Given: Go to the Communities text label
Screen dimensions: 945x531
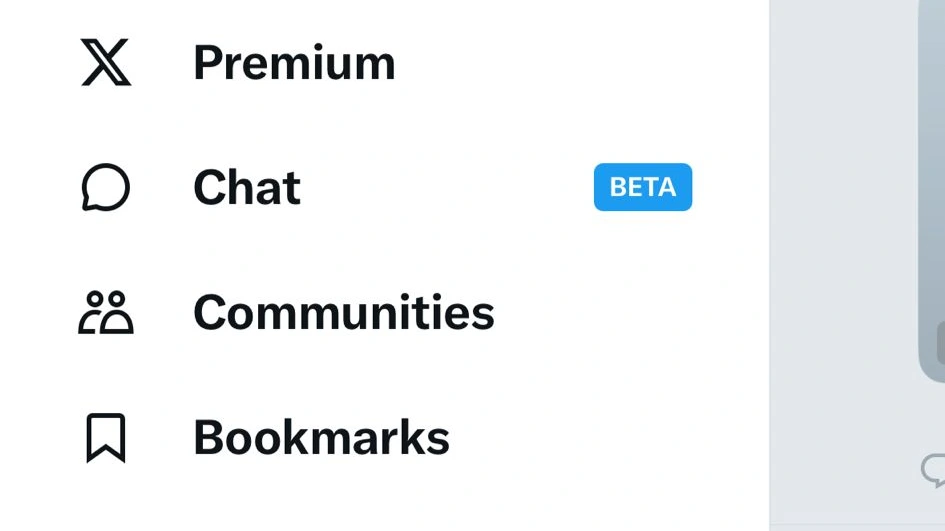Looking at the screenshot, I should click(x=343, y=312).
